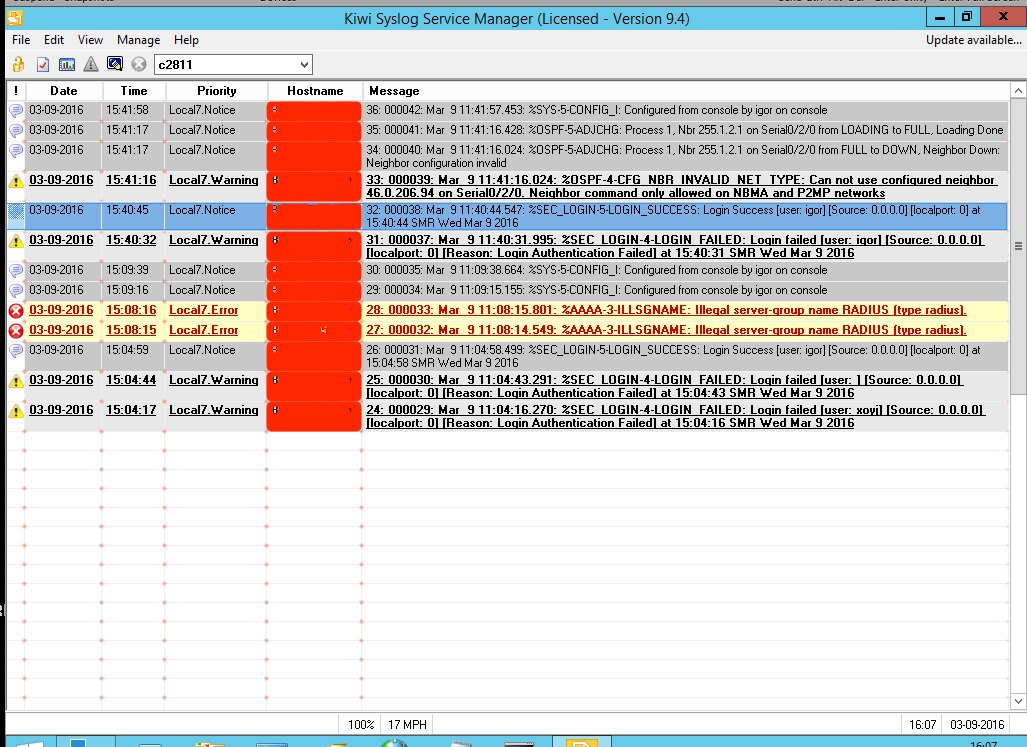Select the 15:40:45 time cell
This screenshot has height=747, width=1027.
tap(134, 217)
